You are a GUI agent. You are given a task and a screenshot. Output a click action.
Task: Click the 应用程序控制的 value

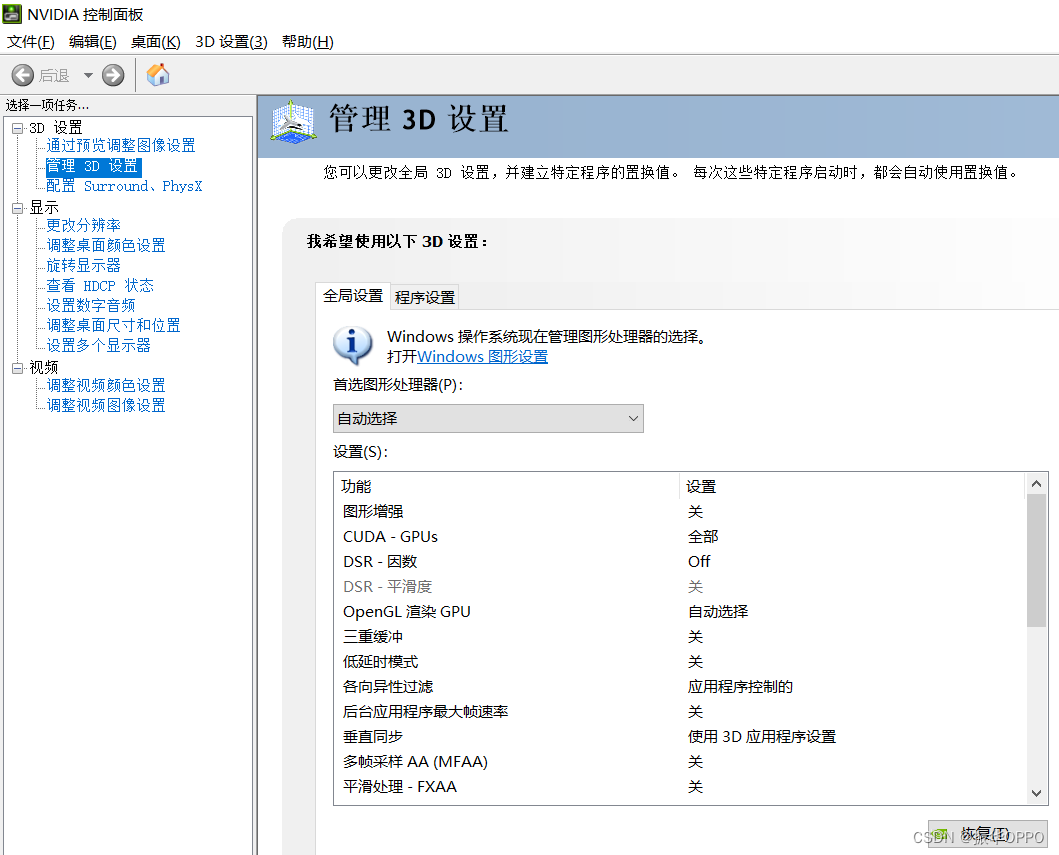coord(740,687)
